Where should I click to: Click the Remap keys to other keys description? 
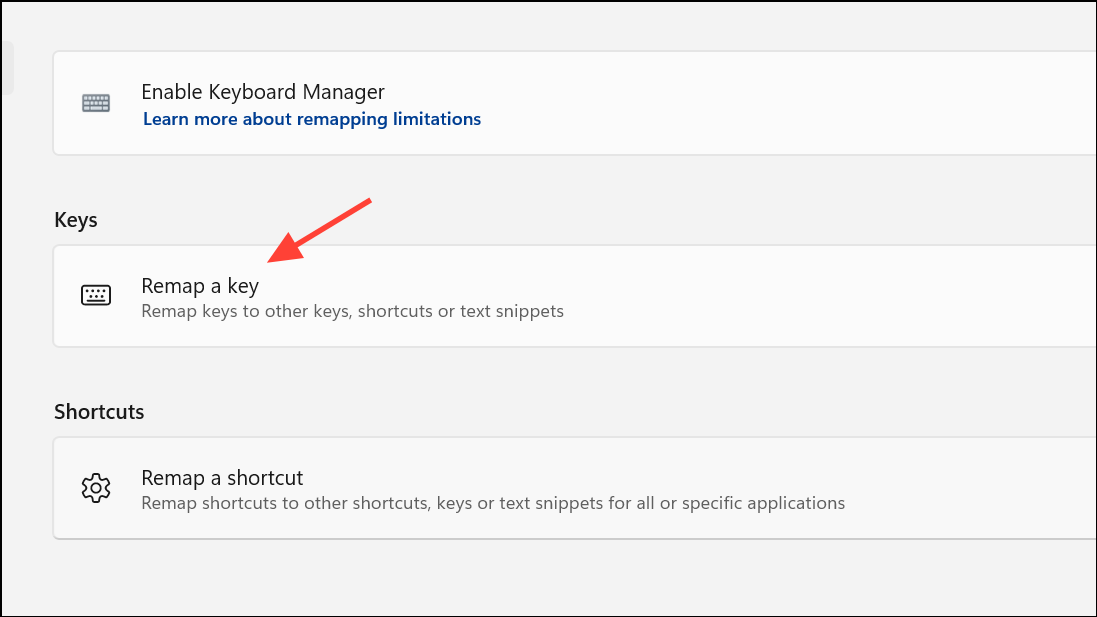pos(352,311)
